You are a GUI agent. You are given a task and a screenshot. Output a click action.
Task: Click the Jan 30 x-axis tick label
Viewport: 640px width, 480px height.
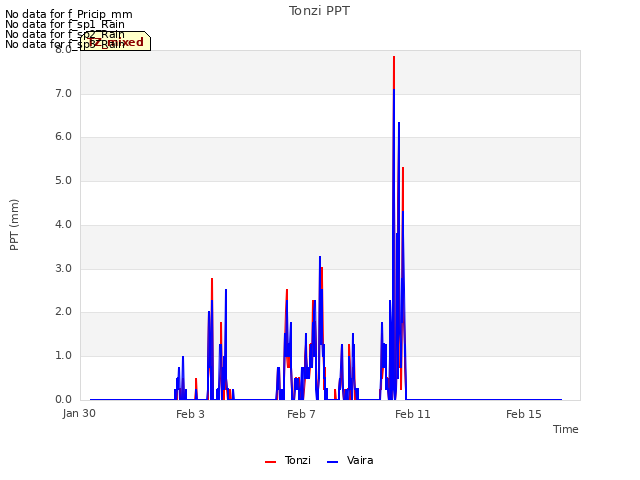[x=79, y=413]
